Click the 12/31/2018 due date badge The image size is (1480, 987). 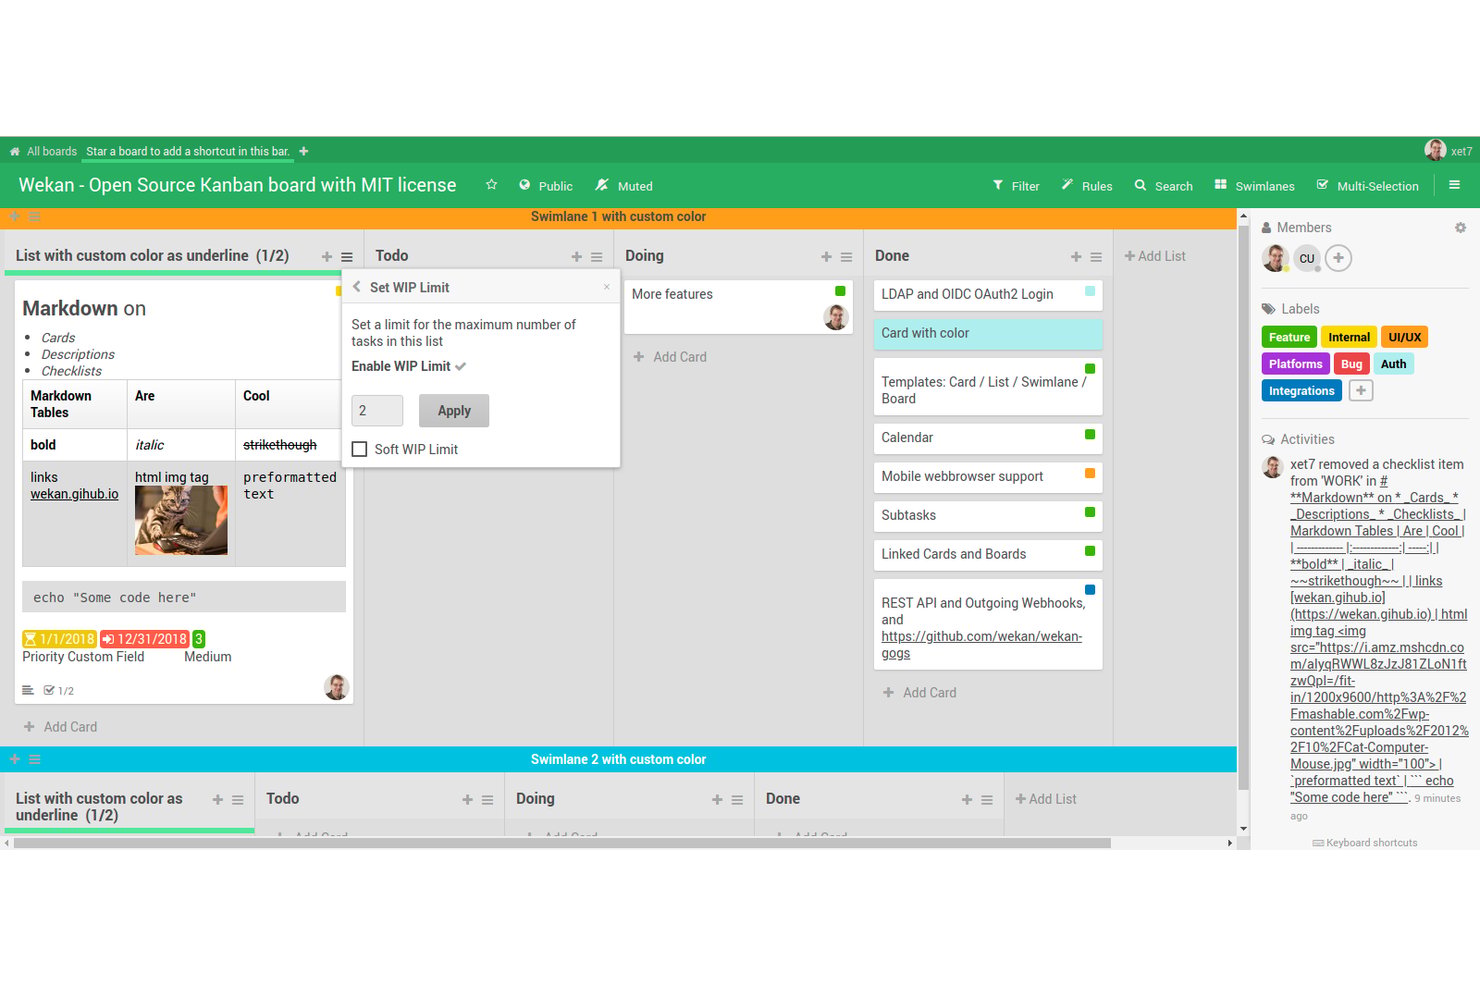145,639
